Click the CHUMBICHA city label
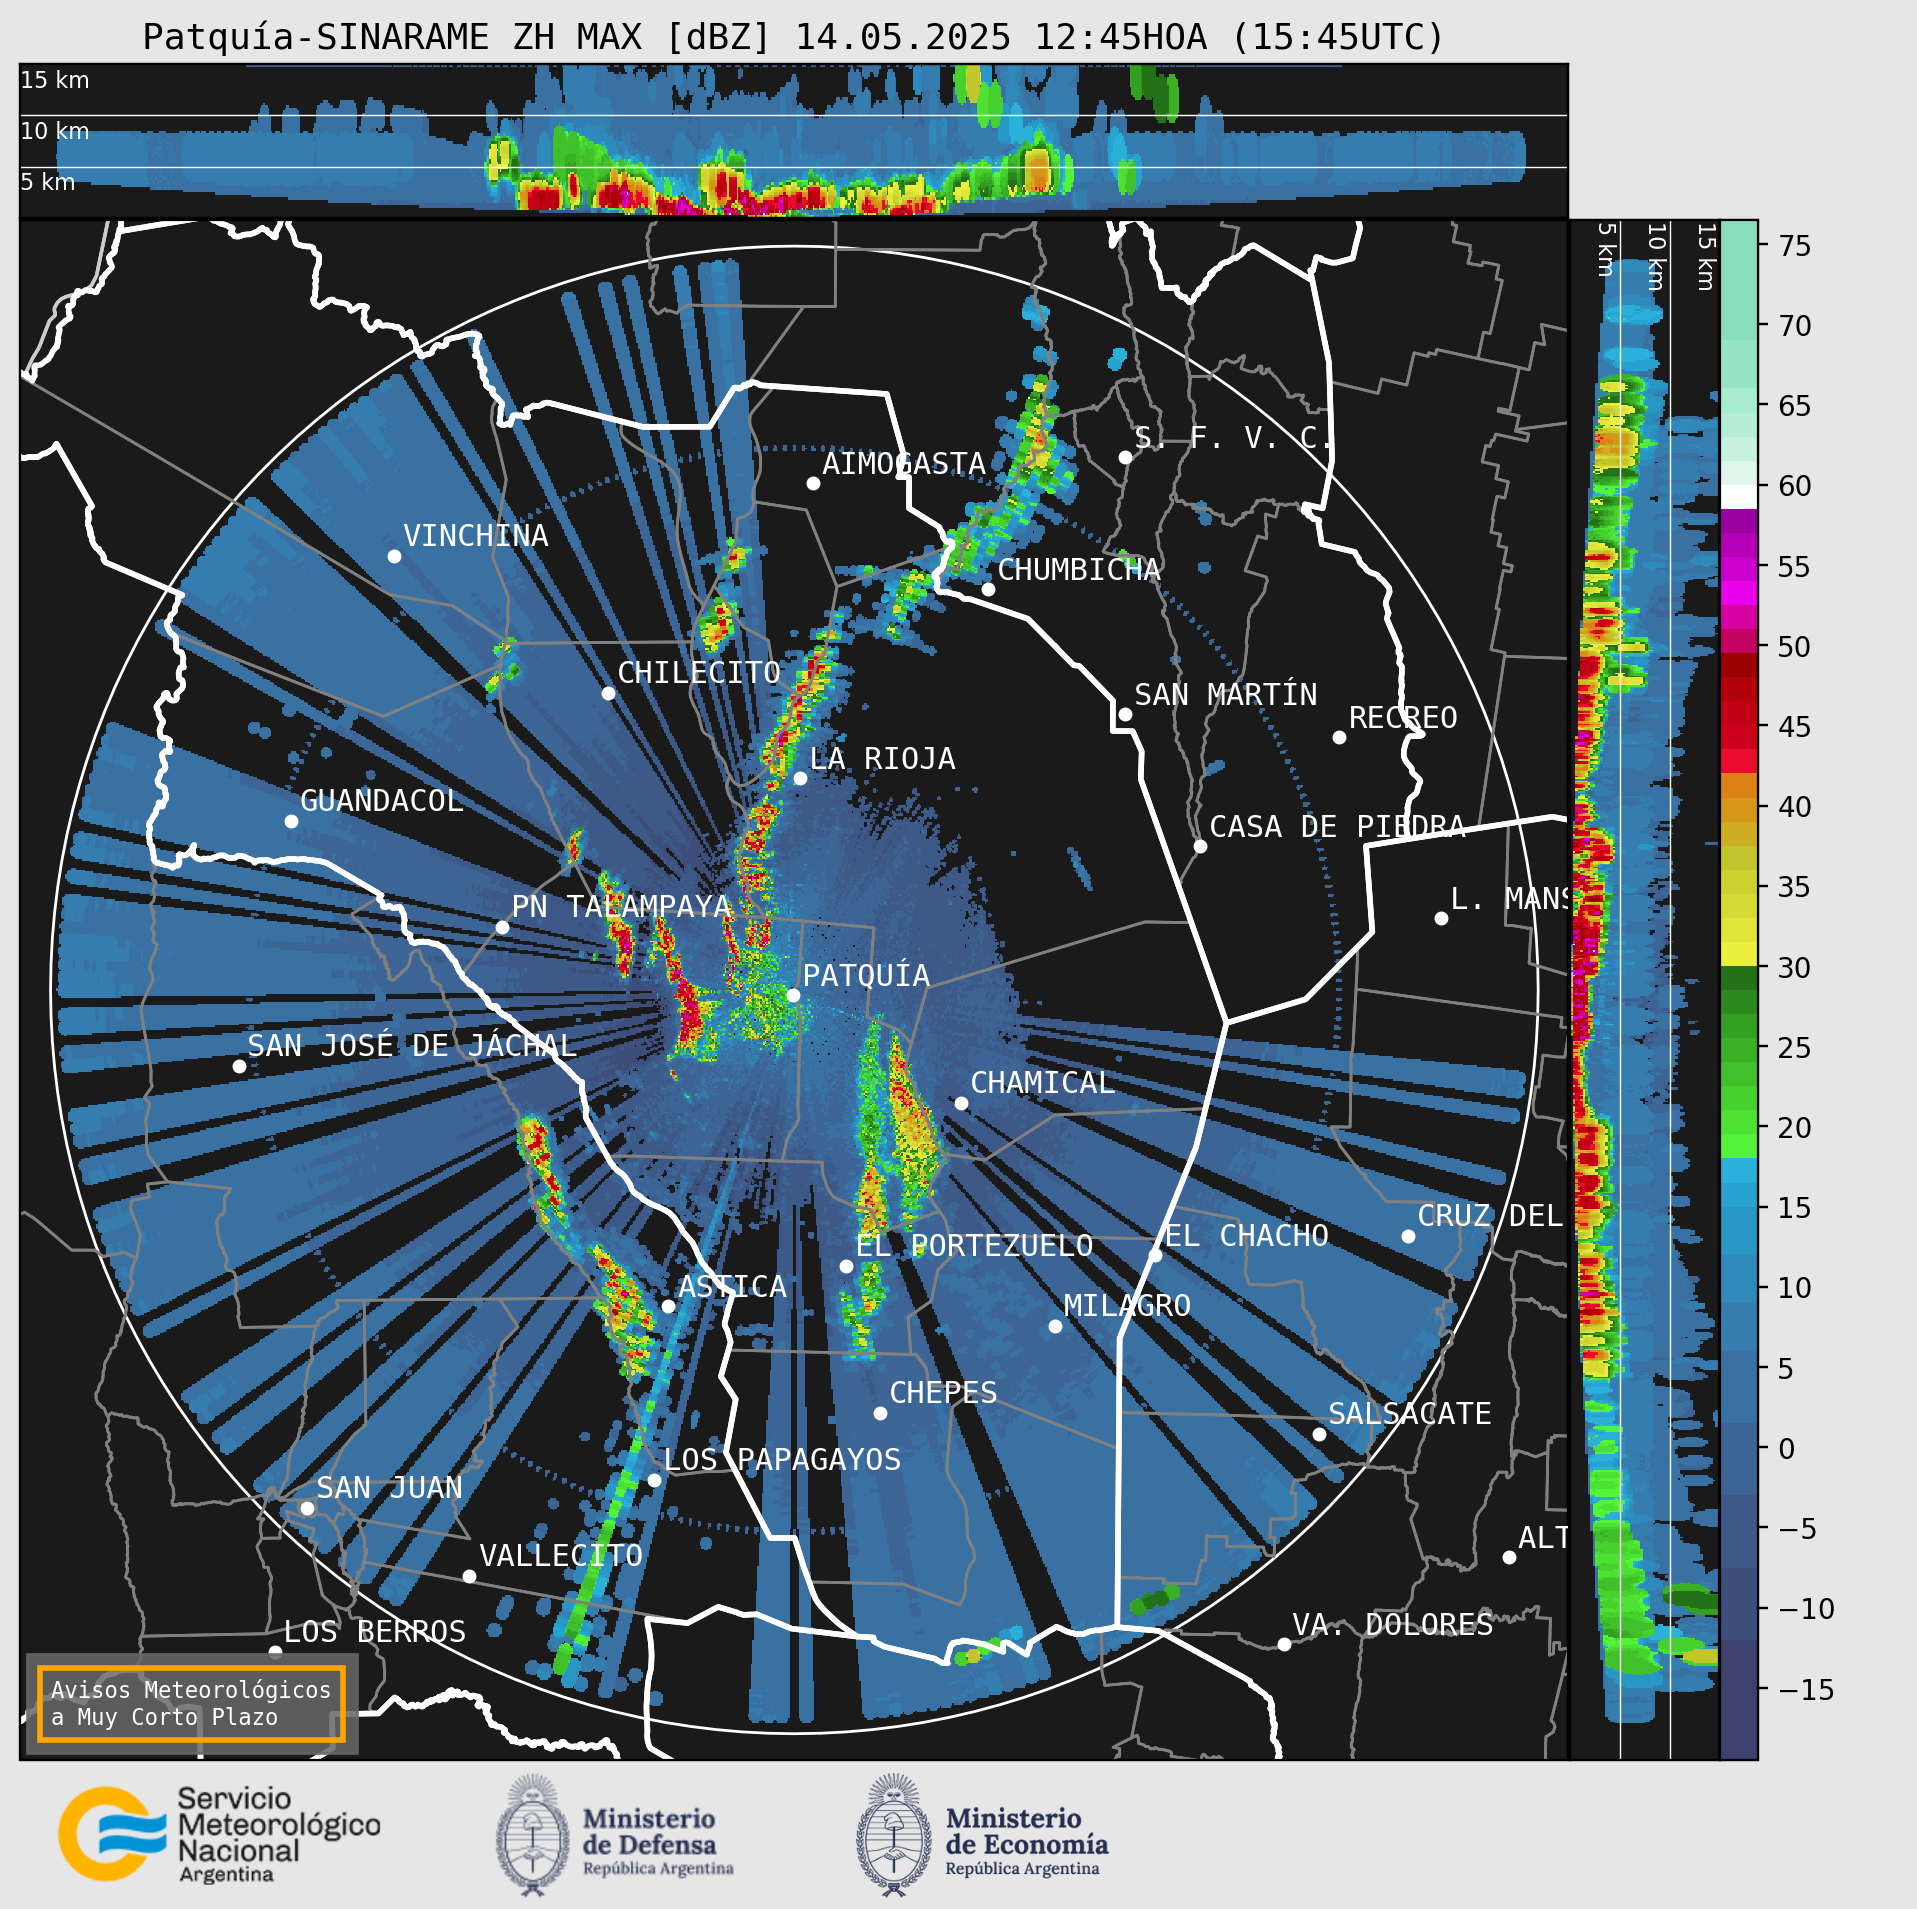The height and width of the screenshot is (1909, 1917). tap(1079, 570)
